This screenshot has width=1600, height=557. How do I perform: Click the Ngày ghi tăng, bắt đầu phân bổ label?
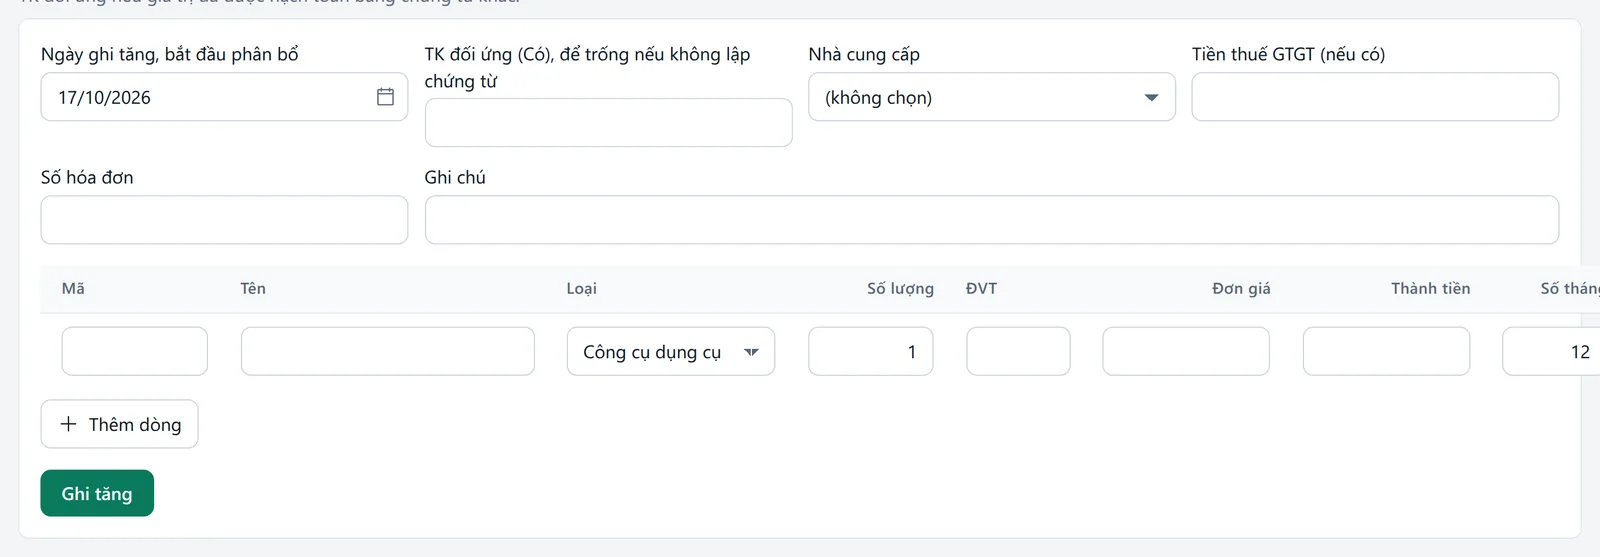170,54
